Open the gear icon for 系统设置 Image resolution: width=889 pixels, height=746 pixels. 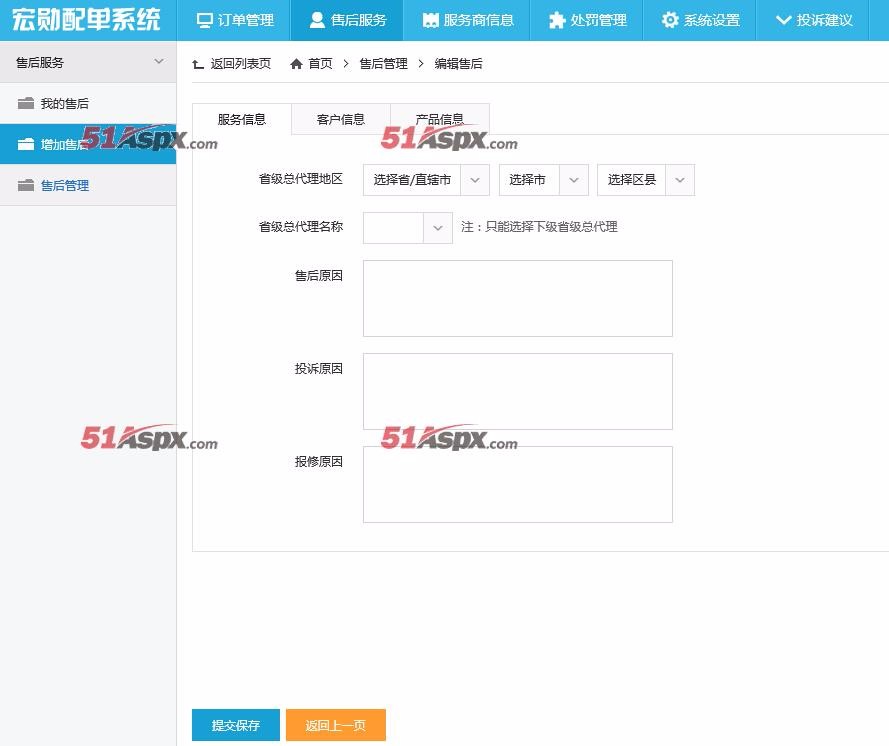[668, 20]
